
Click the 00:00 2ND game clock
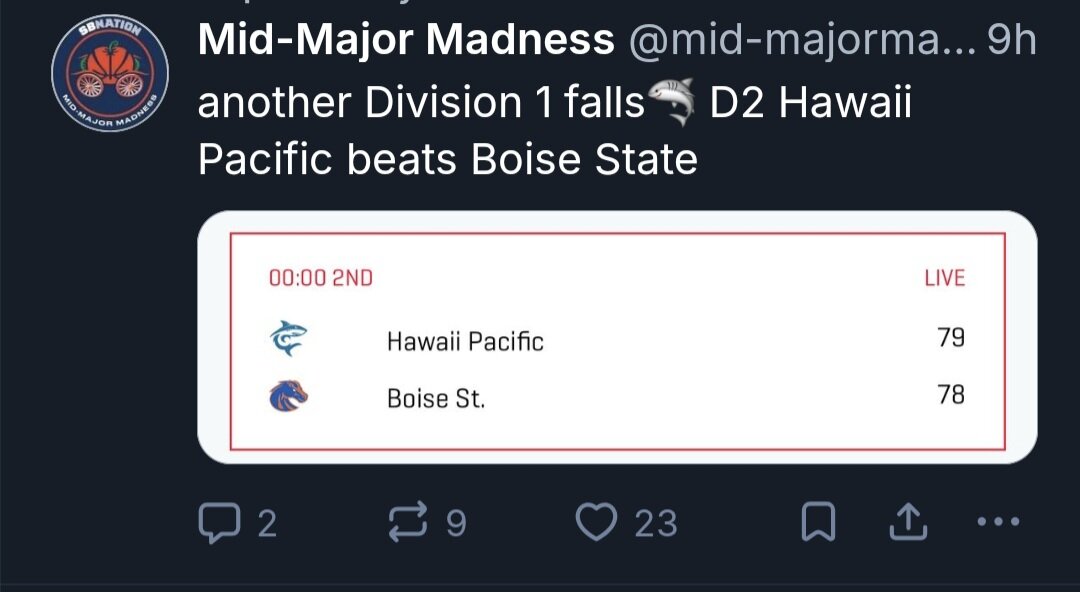click(x=320, y=278)
